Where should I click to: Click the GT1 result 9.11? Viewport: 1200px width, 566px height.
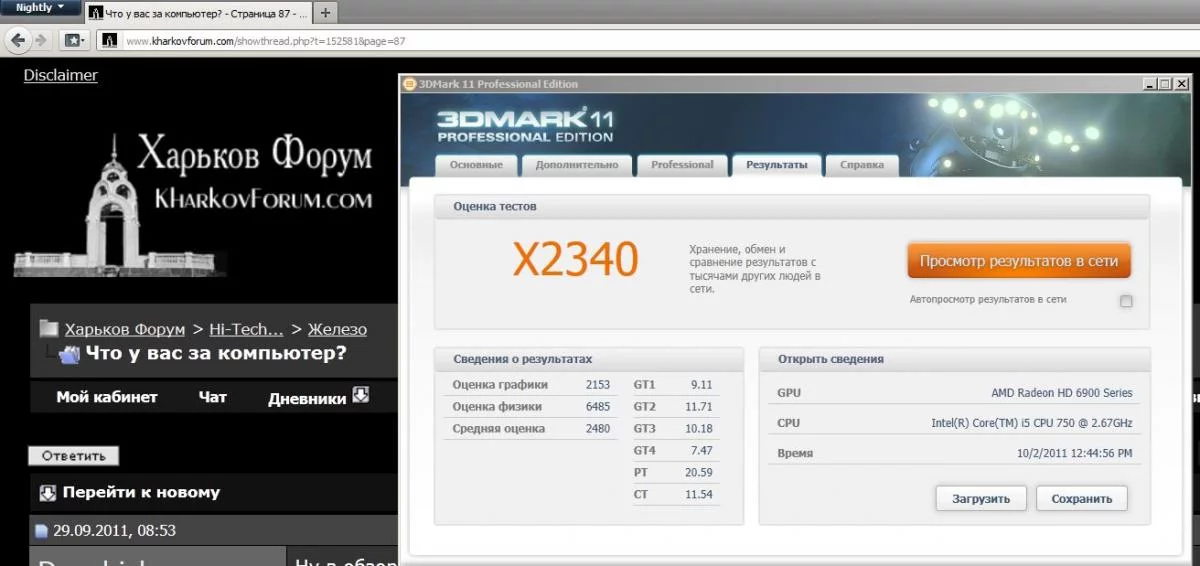coord(701,385)
